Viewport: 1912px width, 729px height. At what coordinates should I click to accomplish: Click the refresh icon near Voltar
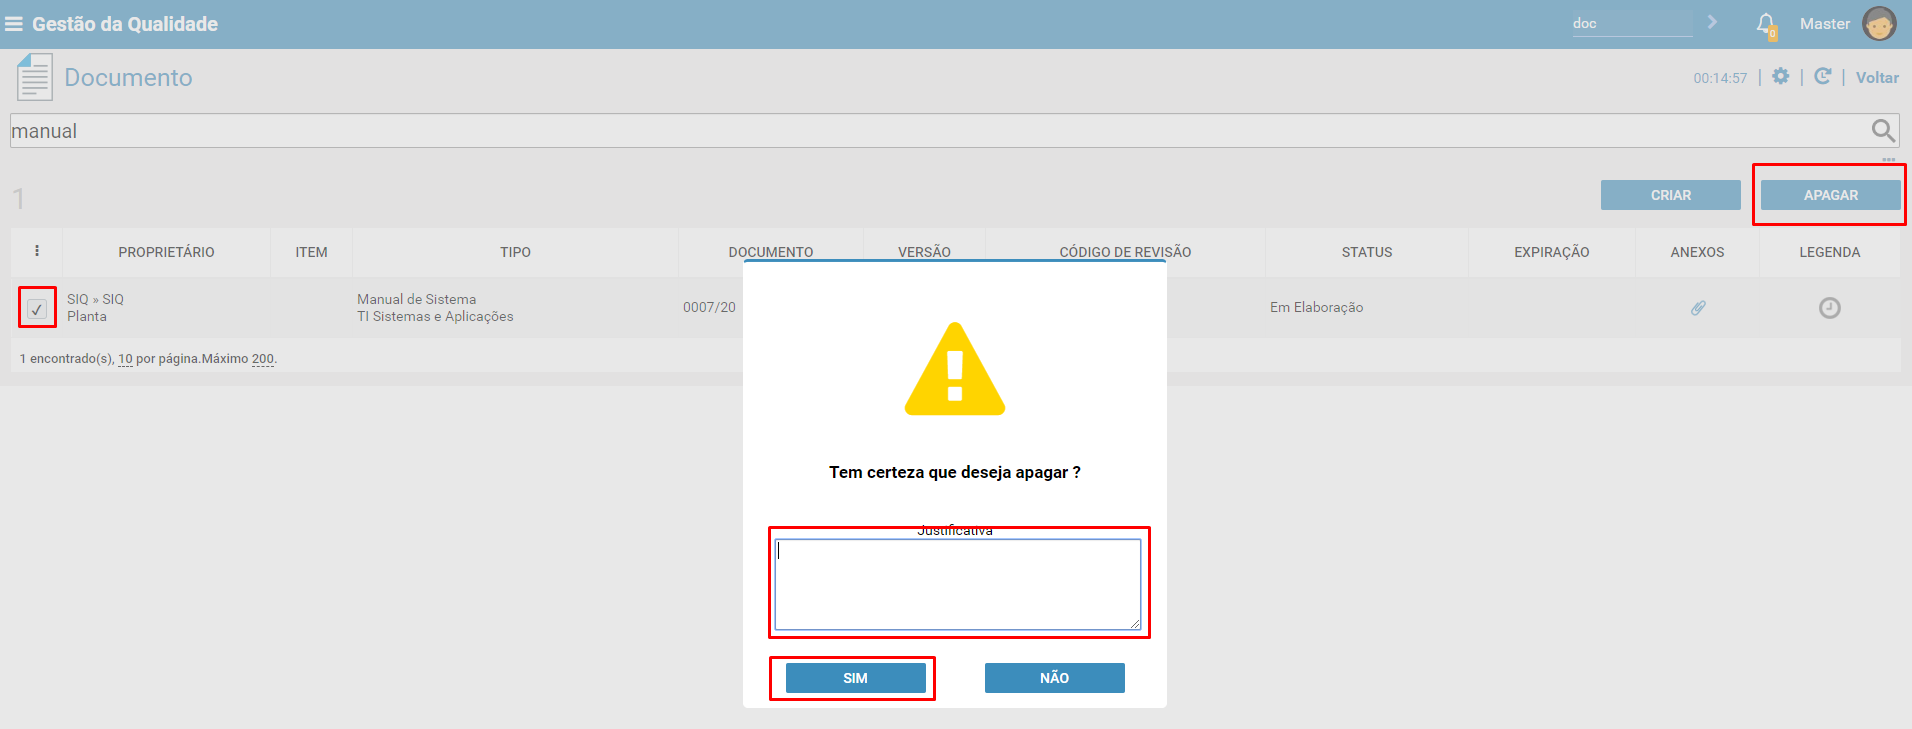point(1822,76)
